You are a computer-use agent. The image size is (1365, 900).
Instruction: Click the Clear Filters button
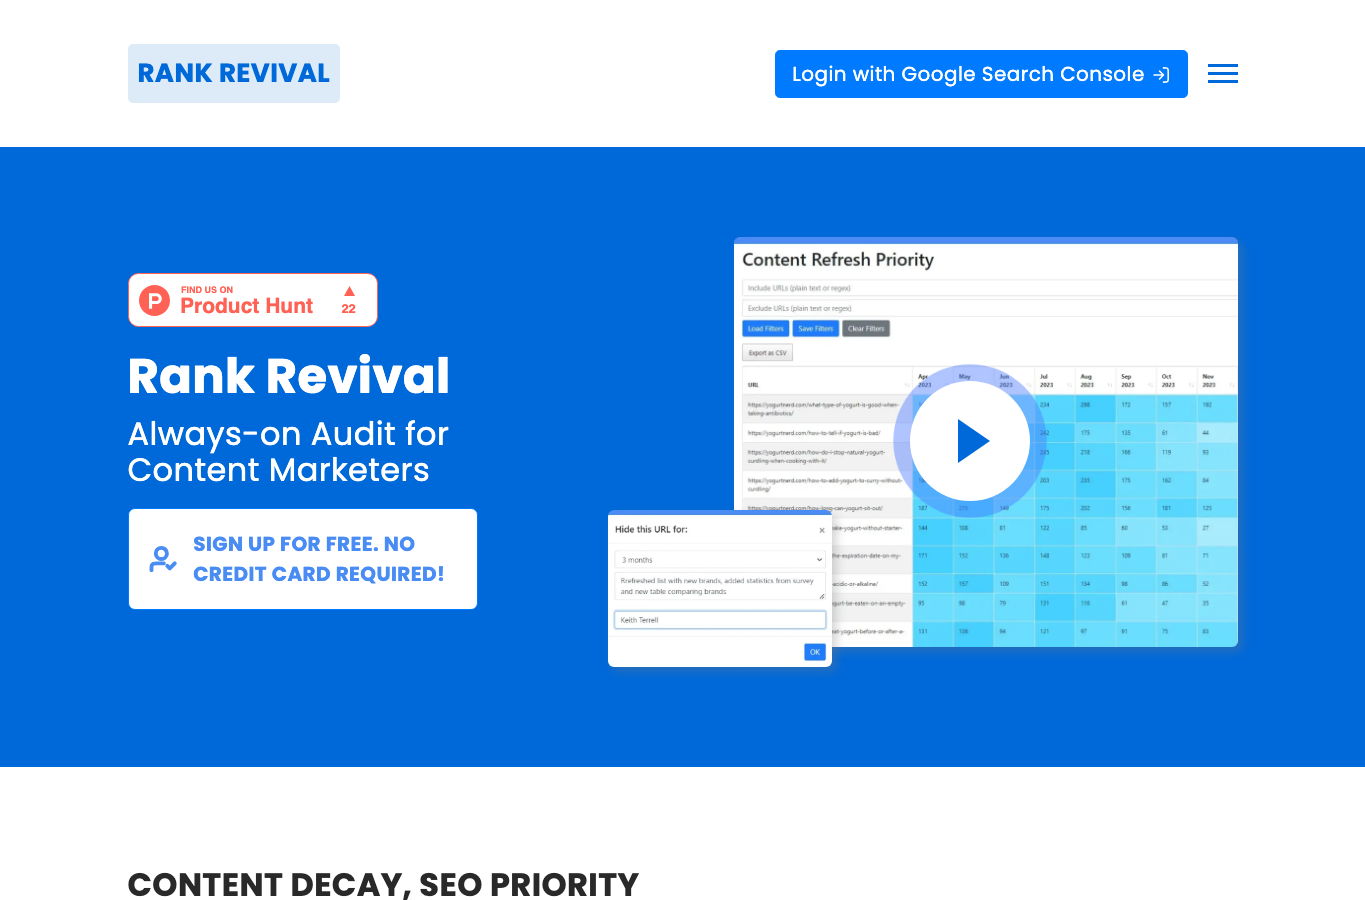866,329
